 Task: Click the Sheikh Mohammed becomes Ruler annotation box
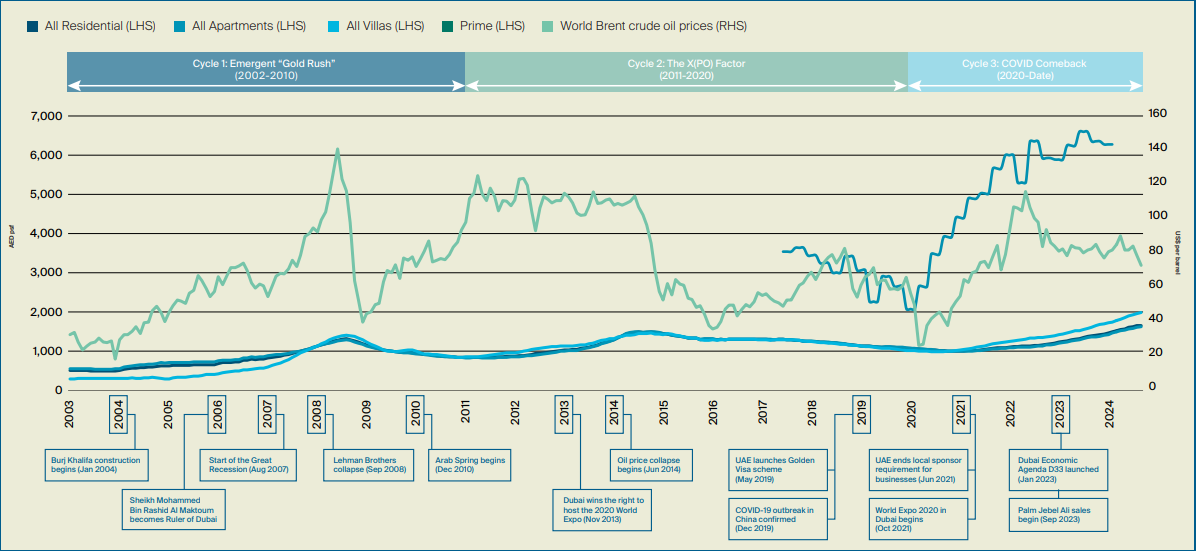pos(172,509)
